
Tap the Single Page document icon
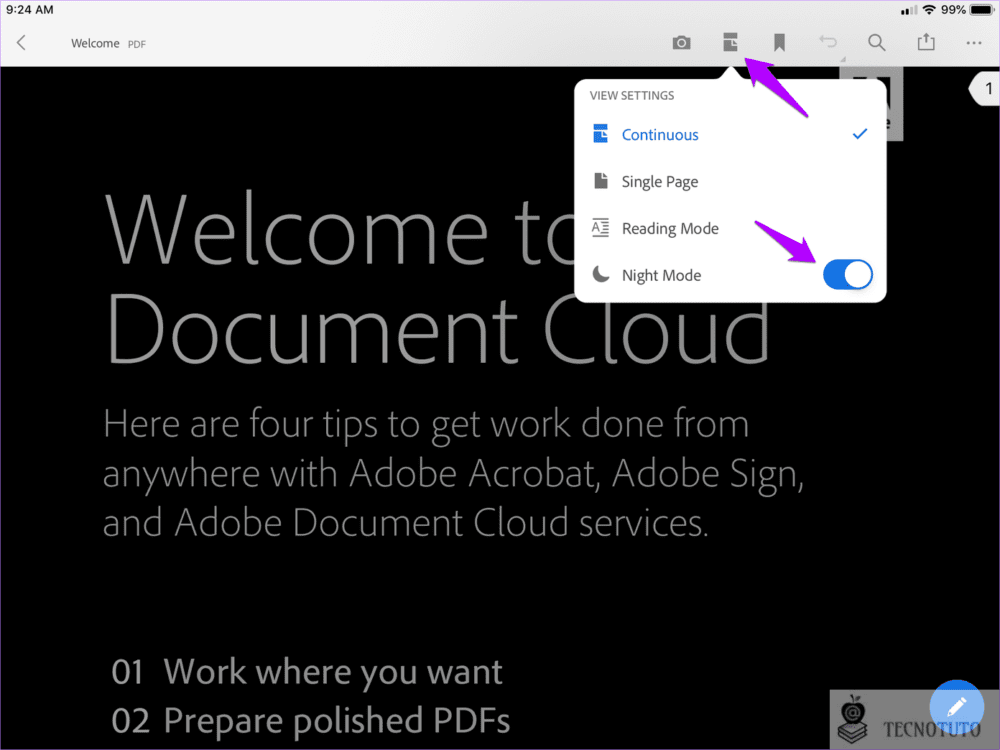tap(601, 181)
